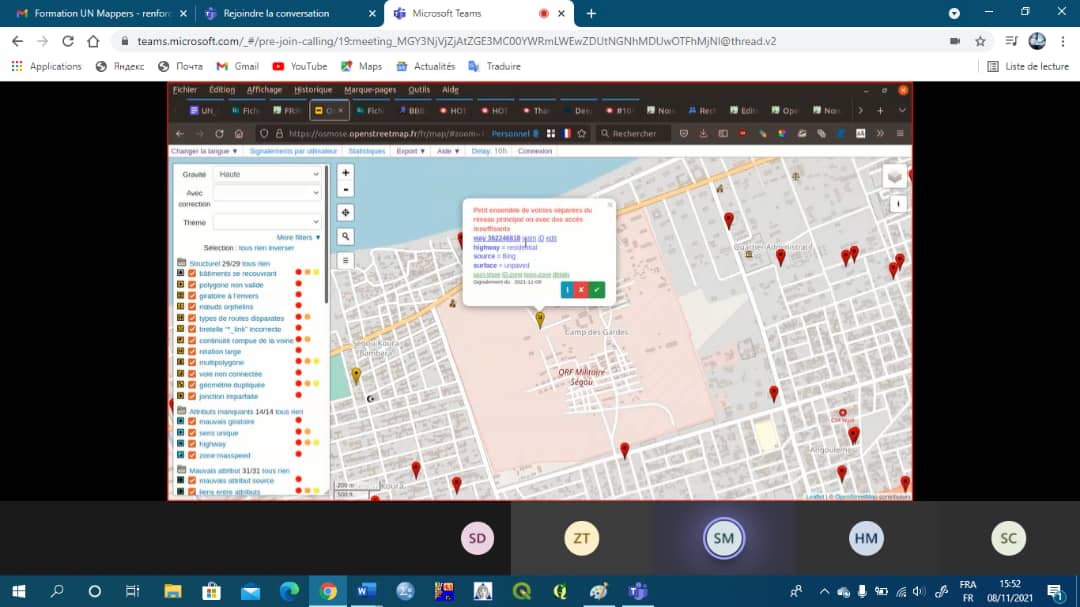Reload the Chrome page
Viewport: 1080px width, 607px height.
tap(68, 41)
